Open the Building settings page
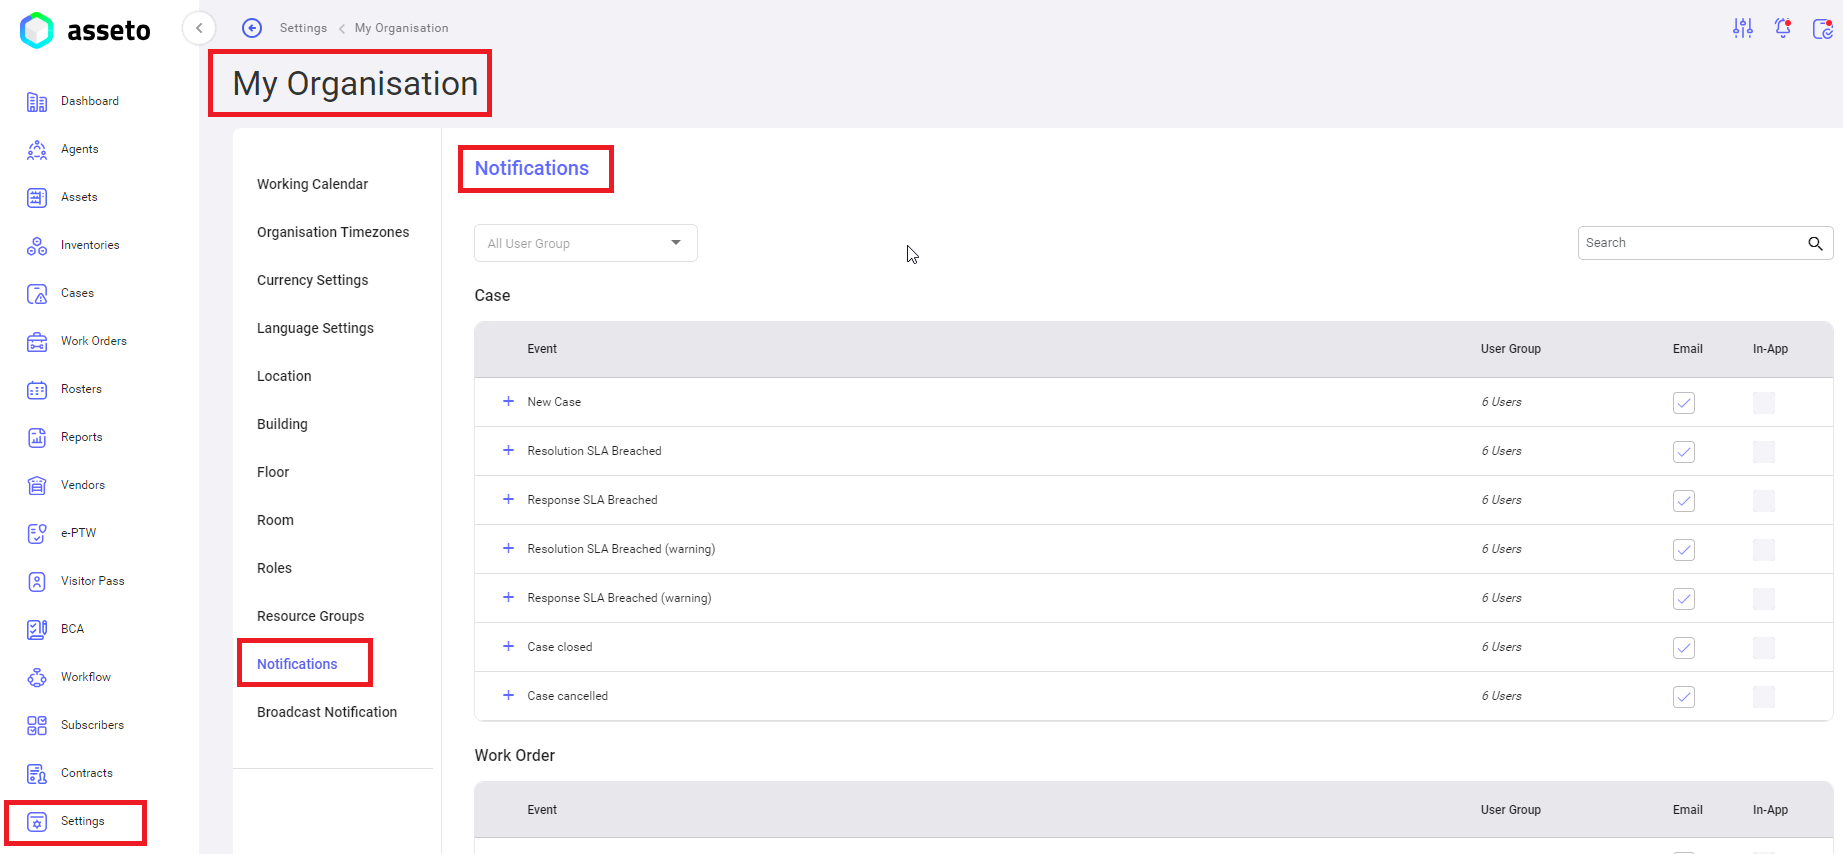 (282, 424)
